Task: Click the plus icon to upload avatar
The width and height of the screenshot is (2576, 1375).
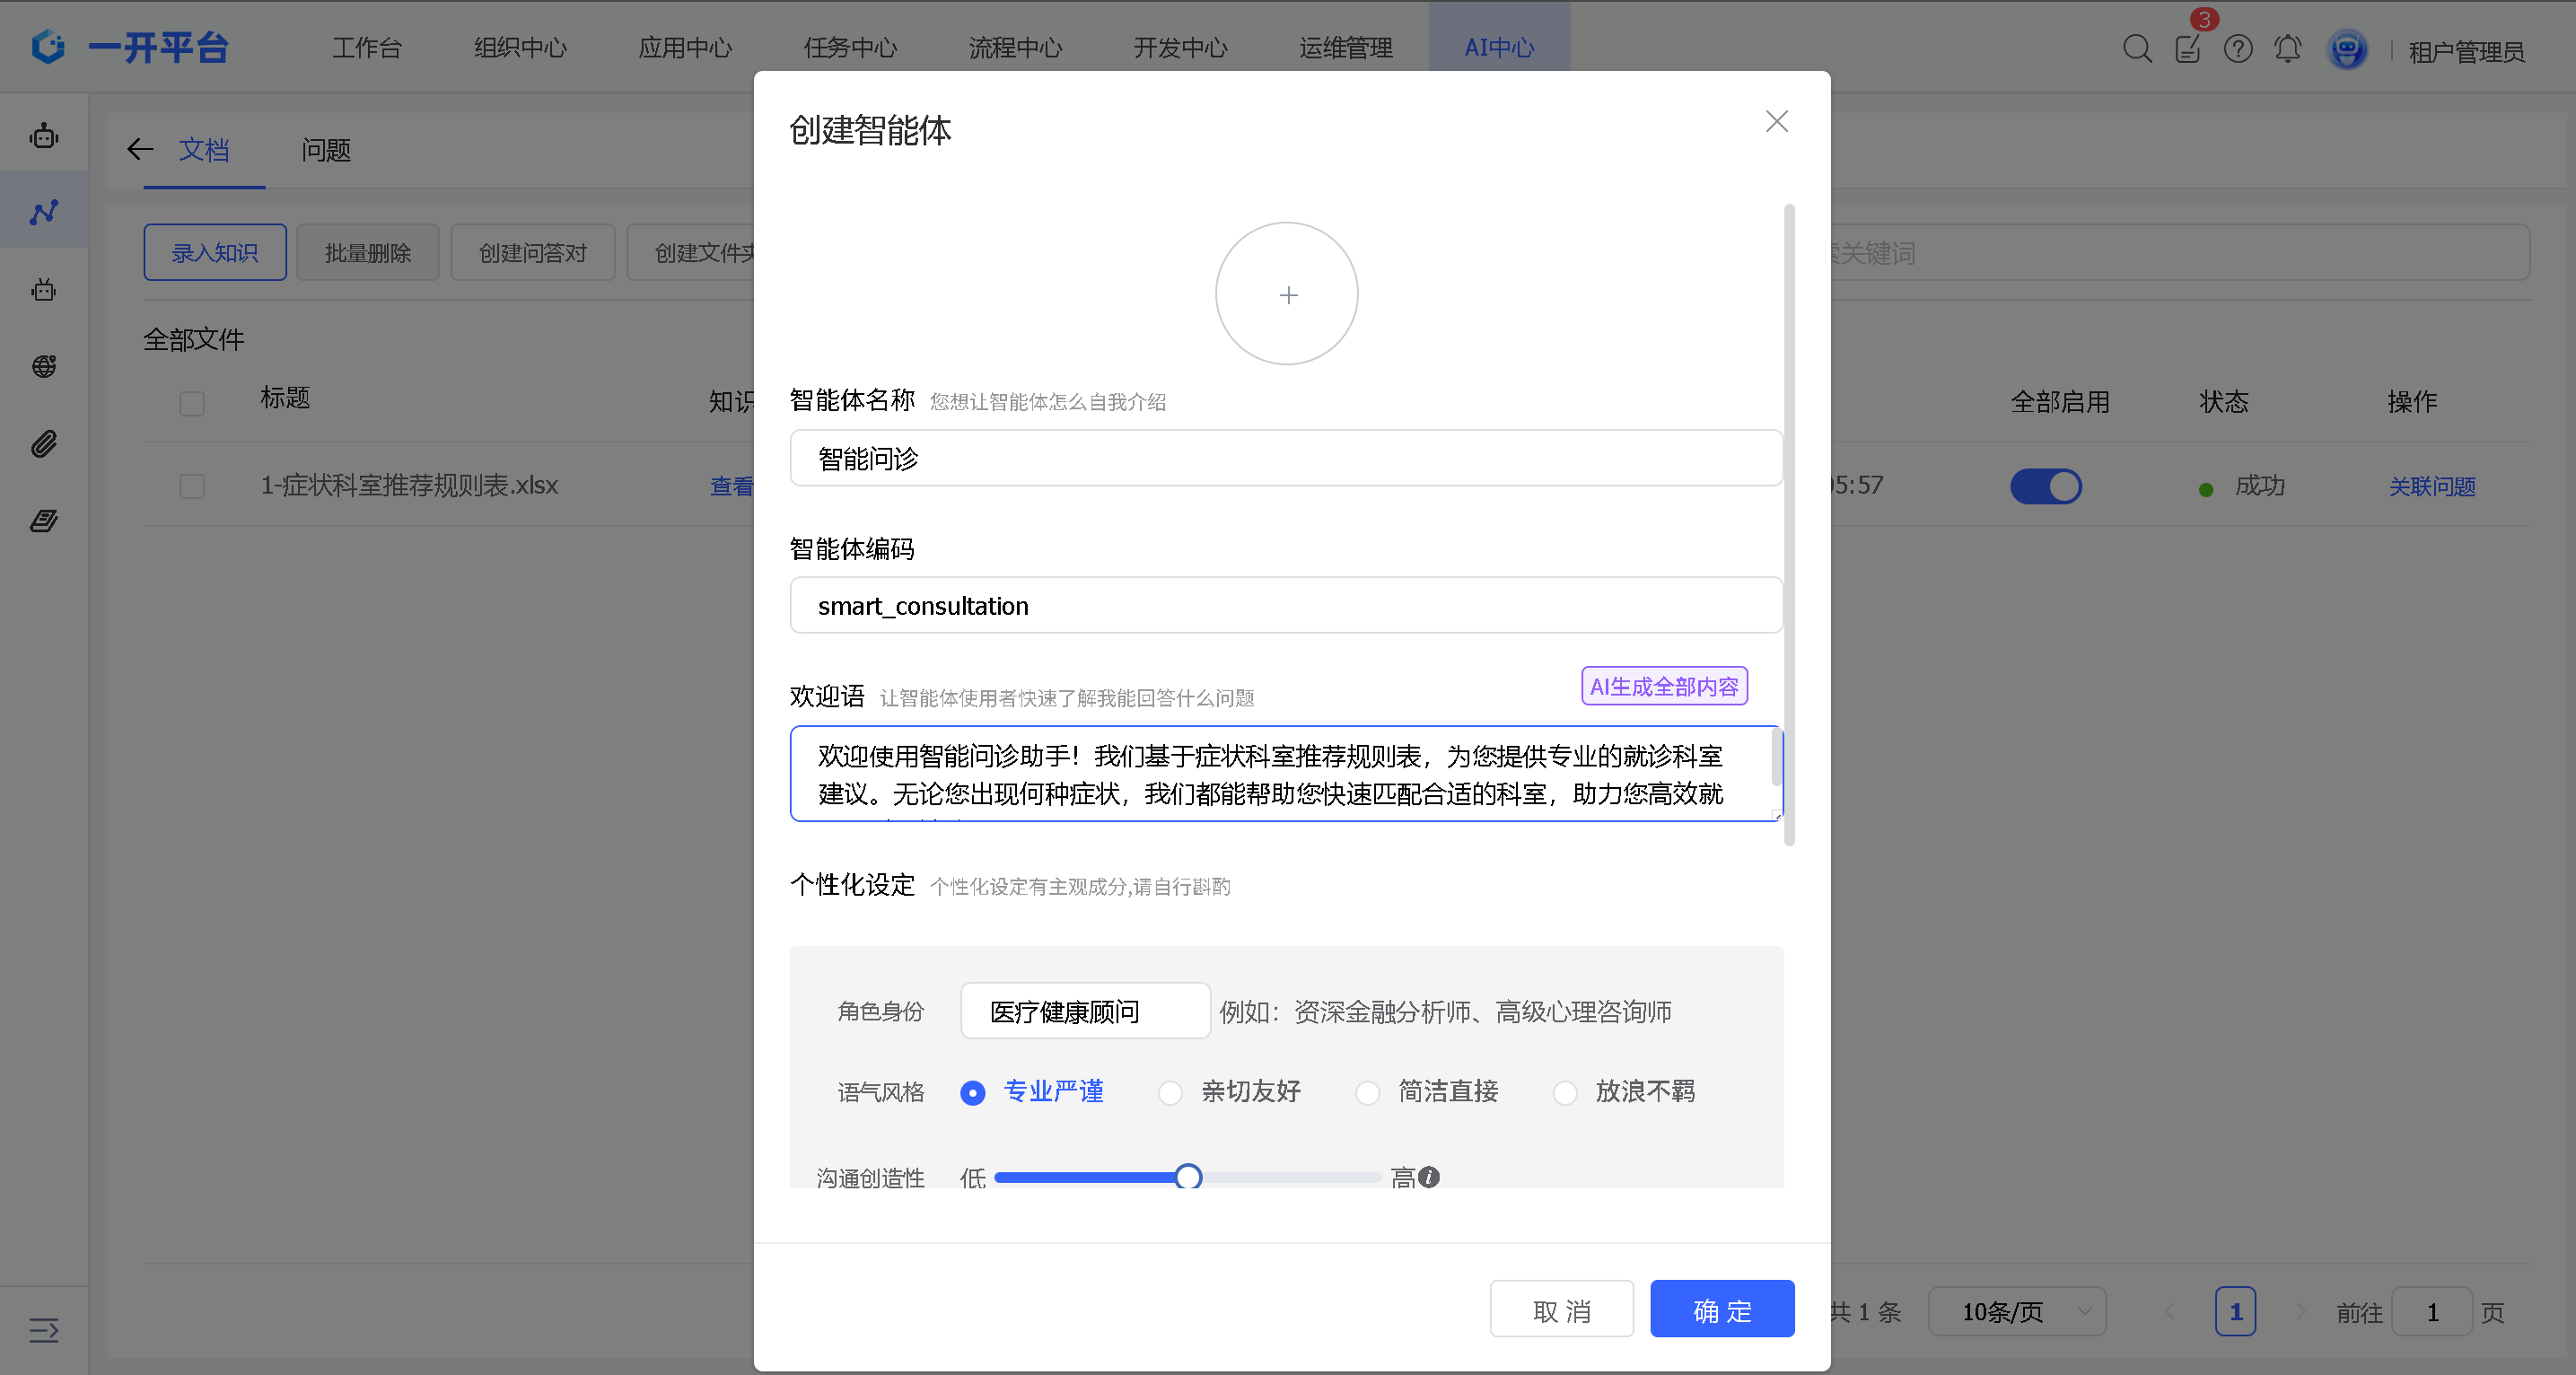Action: (1287, 294)
